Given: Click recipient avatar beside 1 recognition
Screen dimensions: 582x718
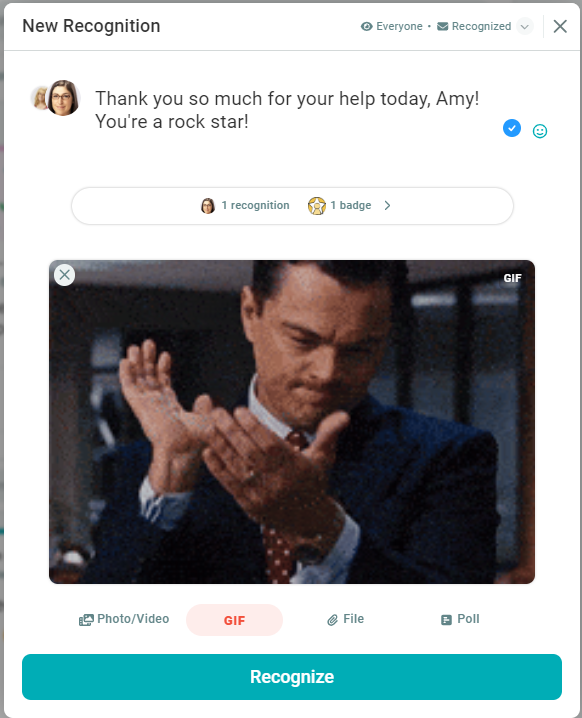Looking at the screenshot, I should click(208, 206).
